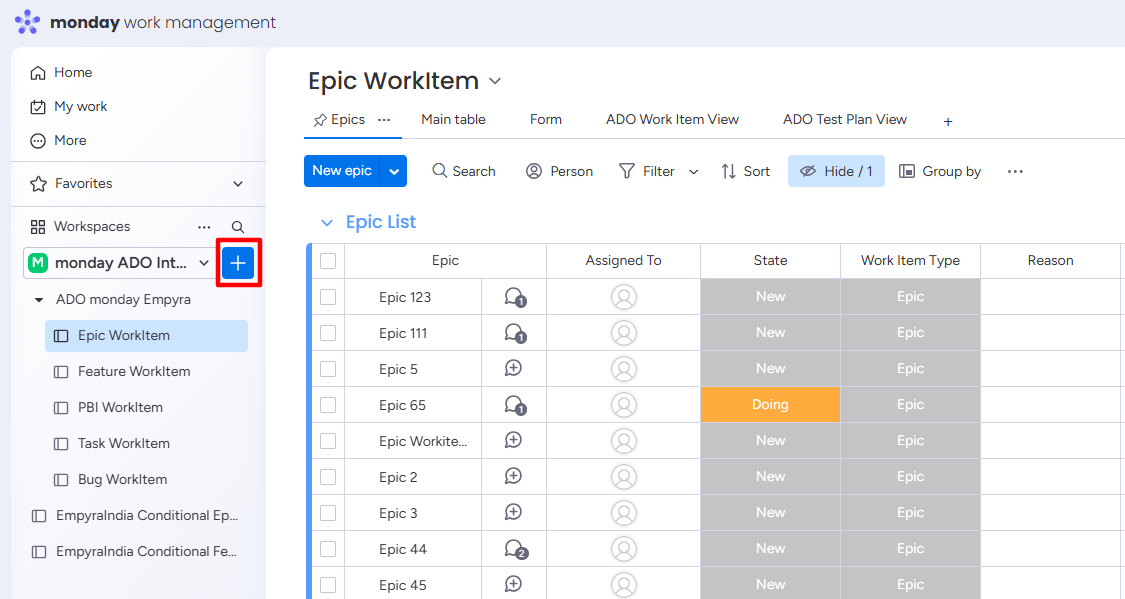The height and width of the screenshot is (599, 1125).
Task: Click the green M workspace avatar
Action: coord(37,263)
